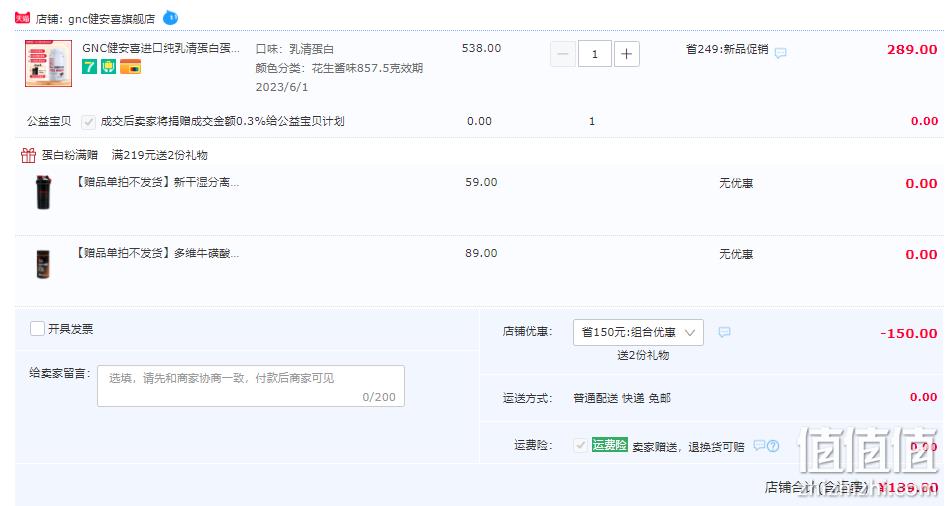Click the item price 289.00
Viewport: 947px width, 506px height.
pyautogui.click(x=912, y=50)
